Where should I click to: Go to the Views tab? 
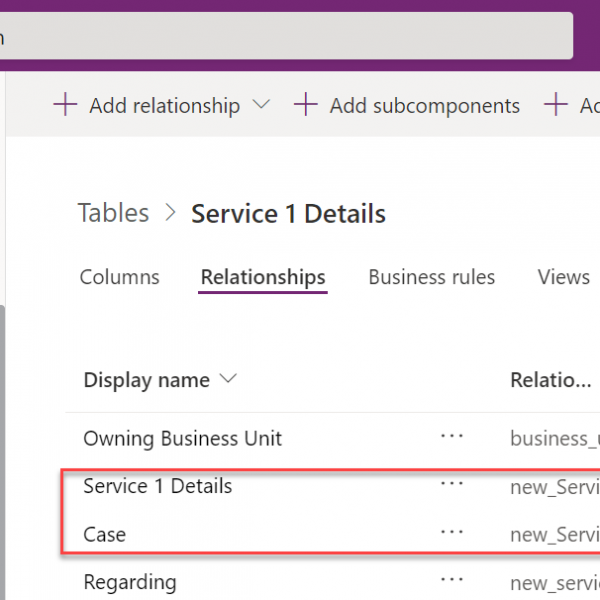pyautogui.click(x=563, y=277)
